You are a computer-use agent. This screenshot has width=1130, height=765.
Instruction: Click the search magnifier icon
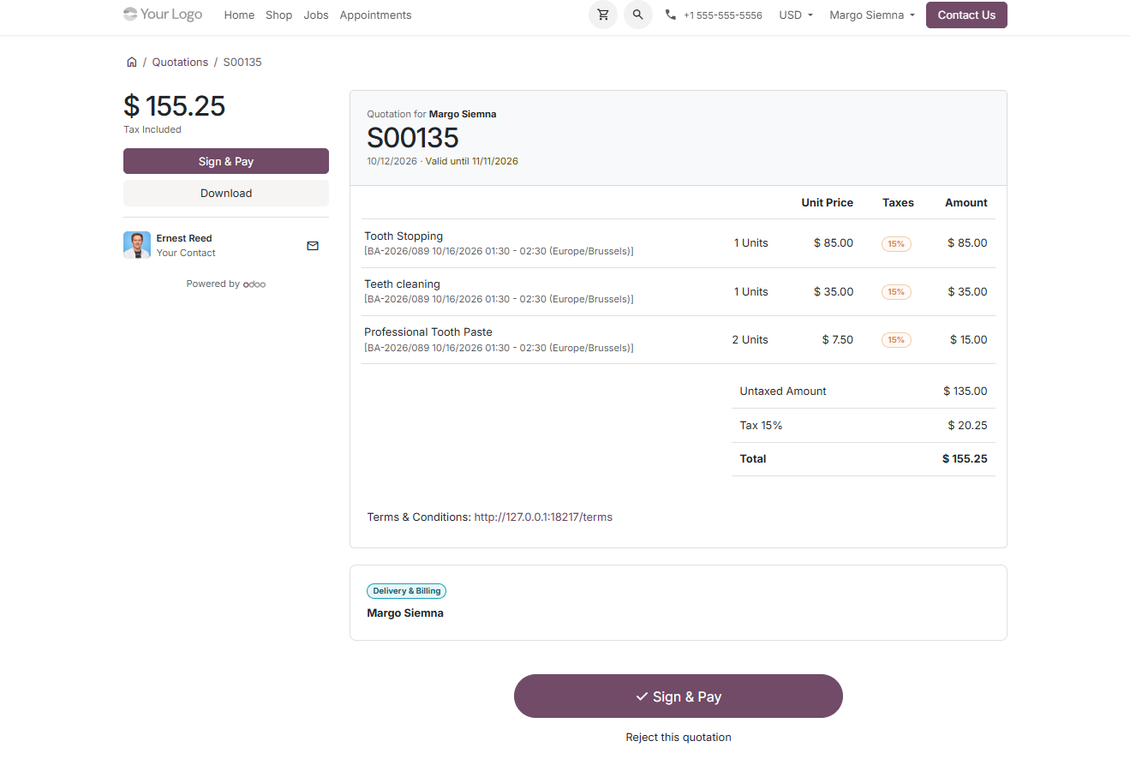tap(638, 14)
